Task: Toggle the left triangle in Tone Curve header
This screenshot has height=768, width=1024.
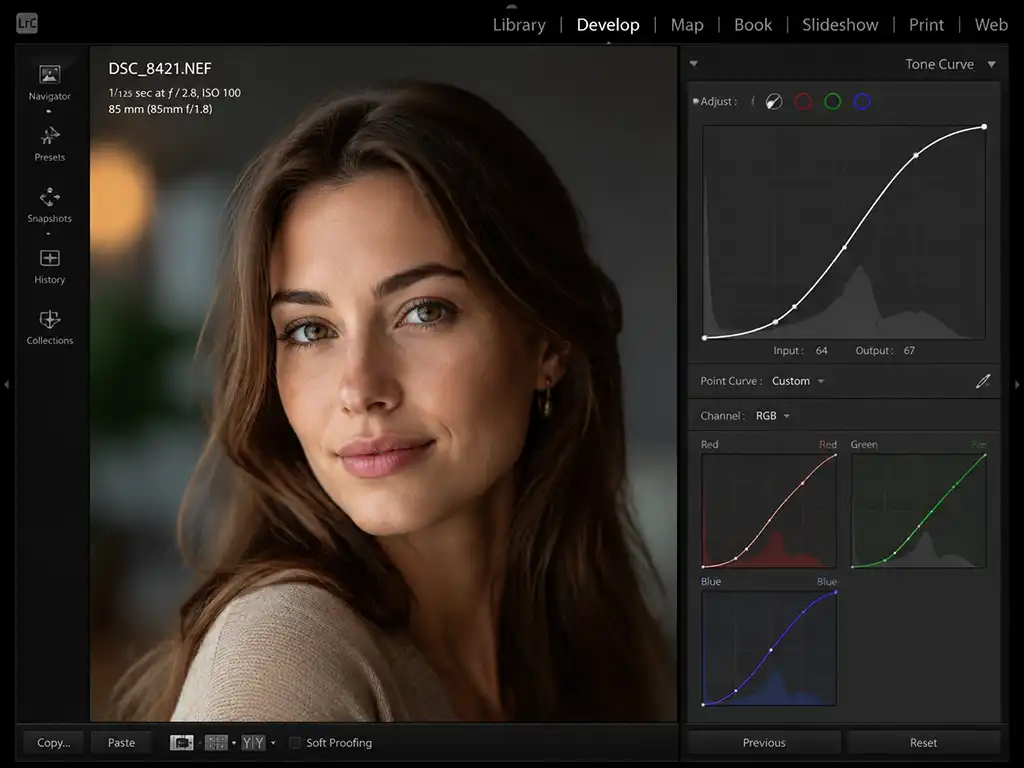Action: coord(694,64)
